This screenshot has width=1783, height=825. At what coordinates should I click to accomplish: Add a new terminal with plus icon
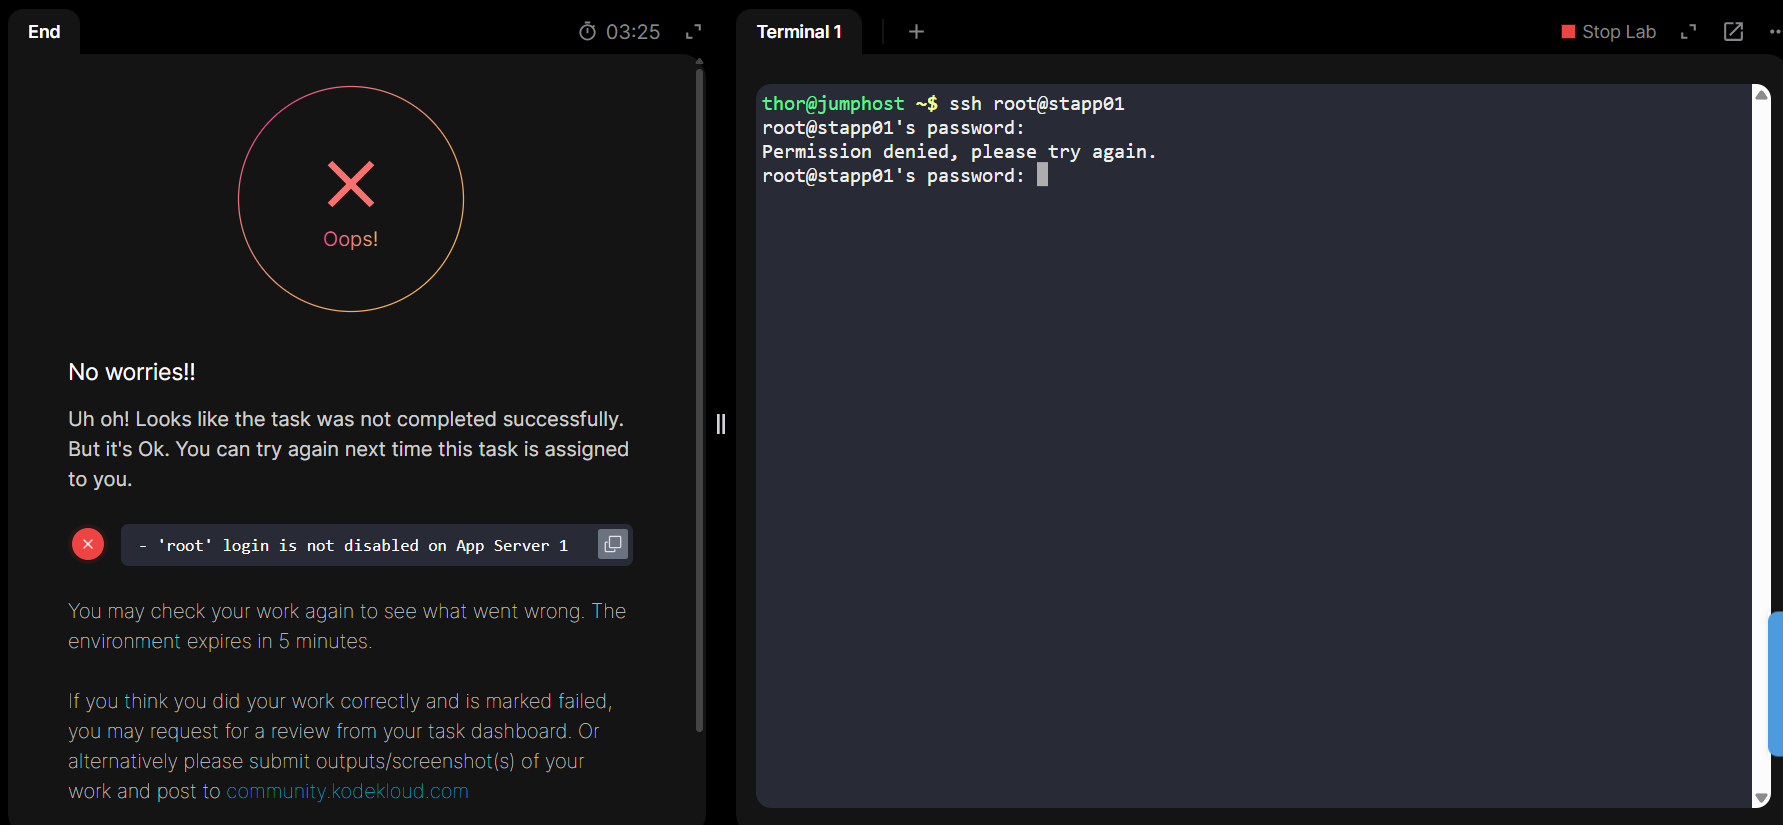pos(916,32)
